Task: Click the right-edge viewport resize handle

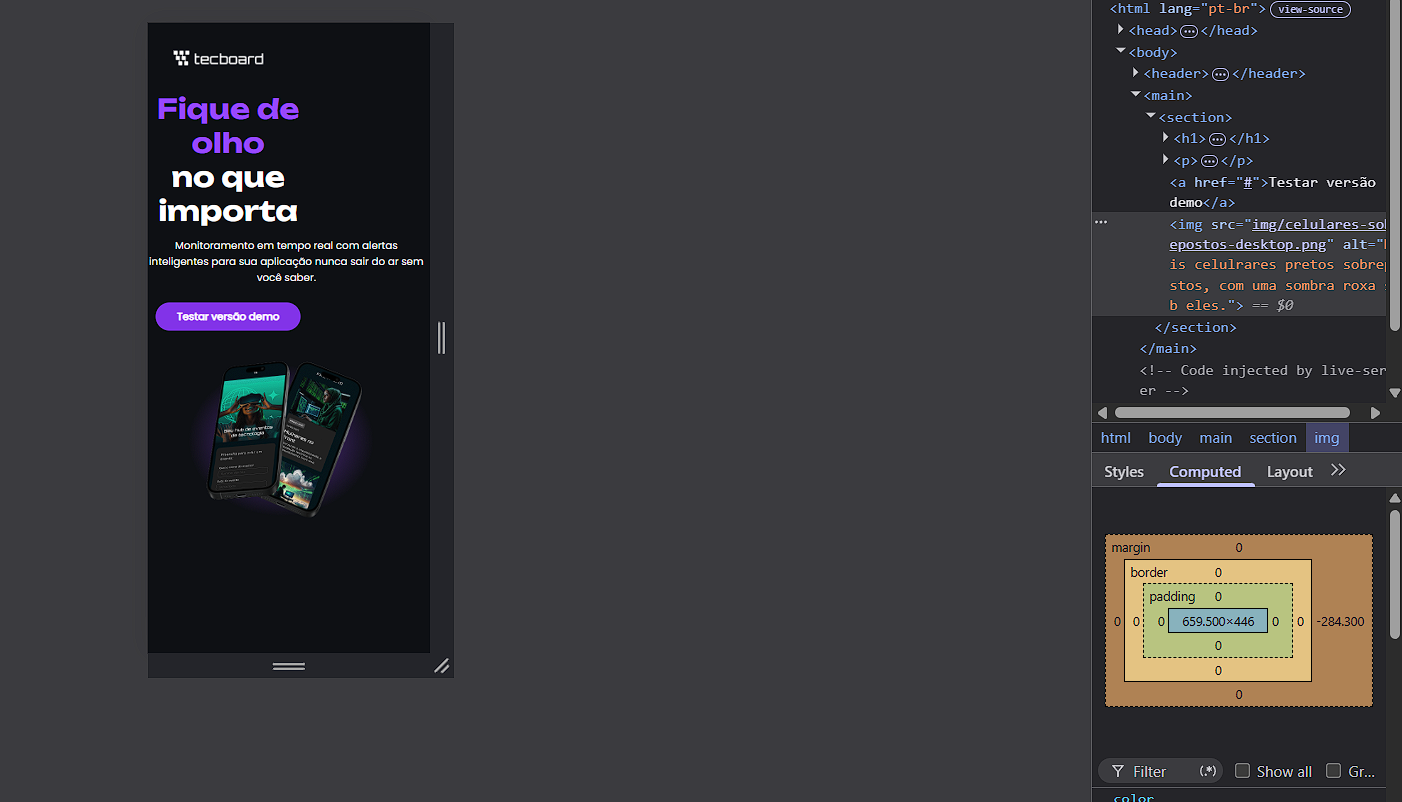Action: click(x=441, y=338)
